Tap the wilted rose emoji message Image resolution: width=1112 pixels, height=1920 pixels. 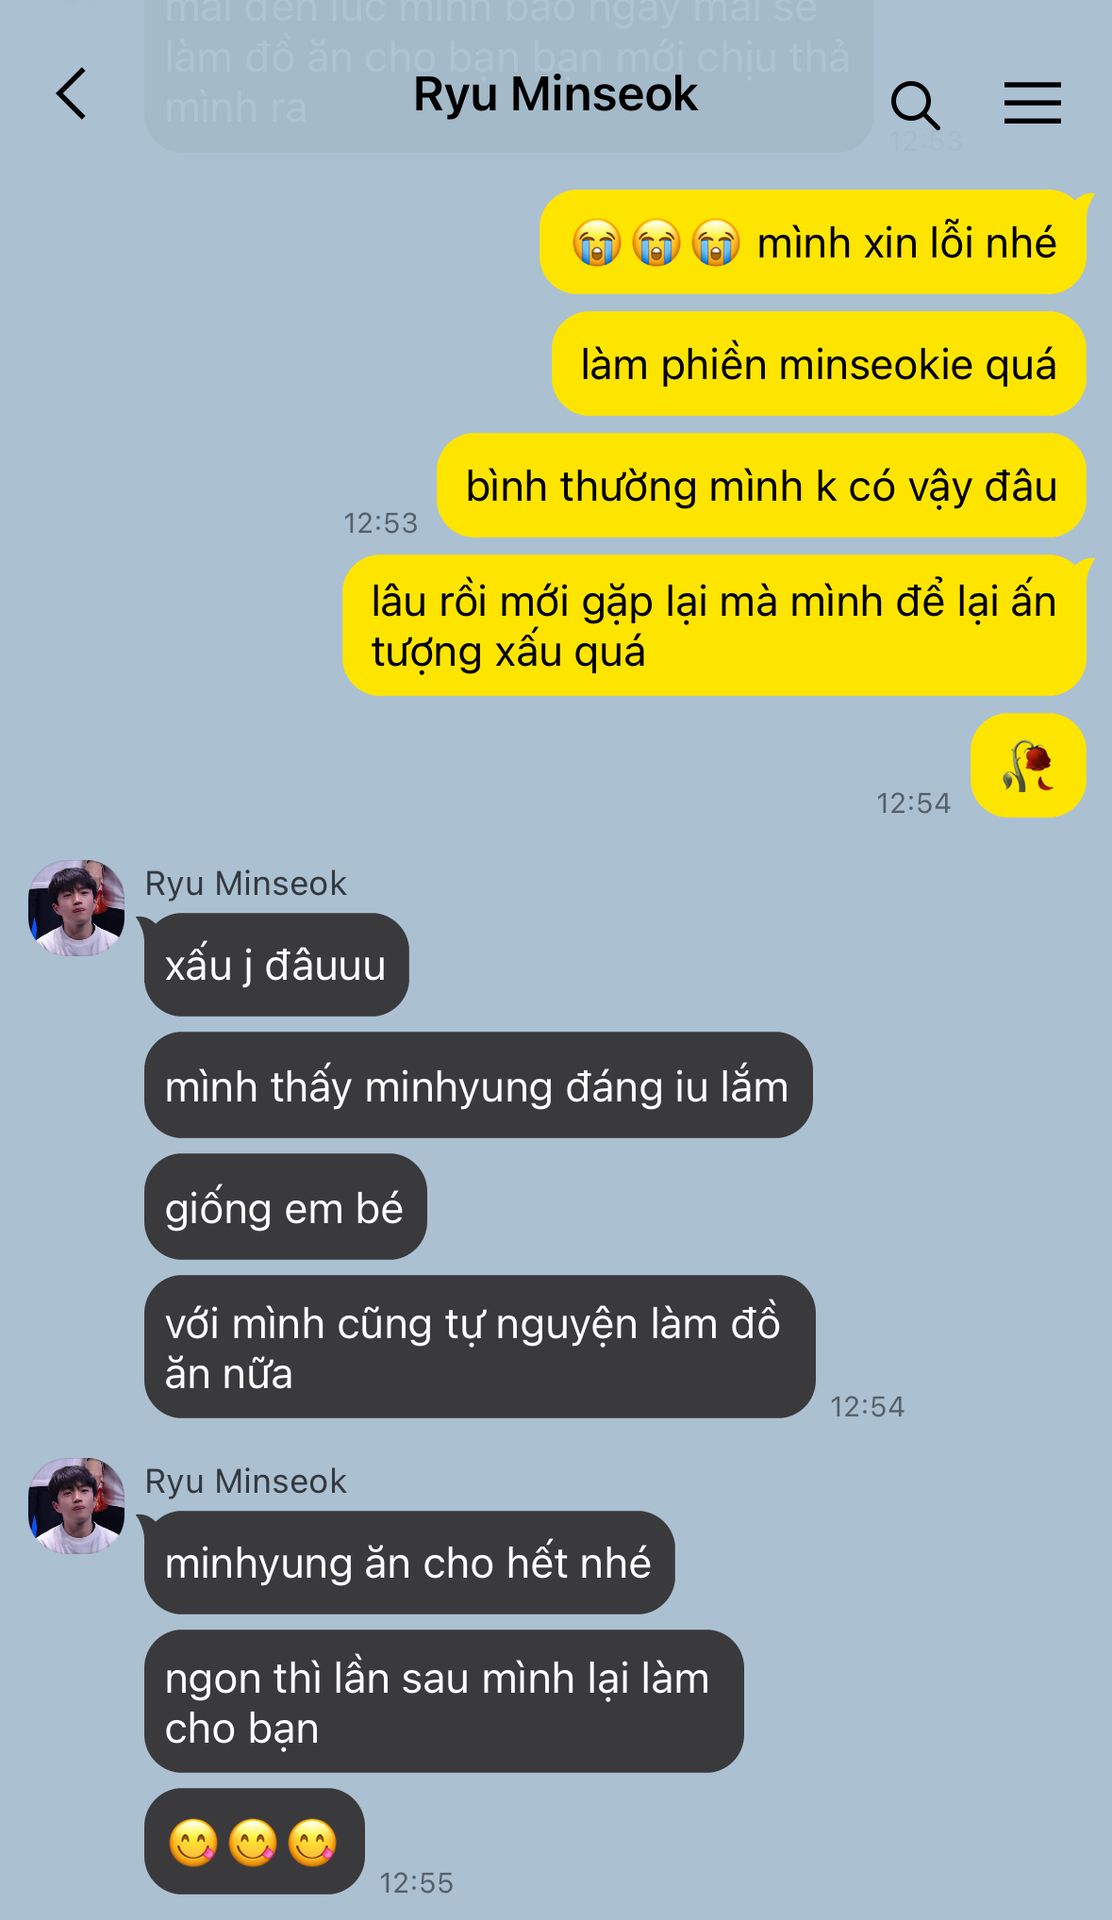[x=1028, y=765]
